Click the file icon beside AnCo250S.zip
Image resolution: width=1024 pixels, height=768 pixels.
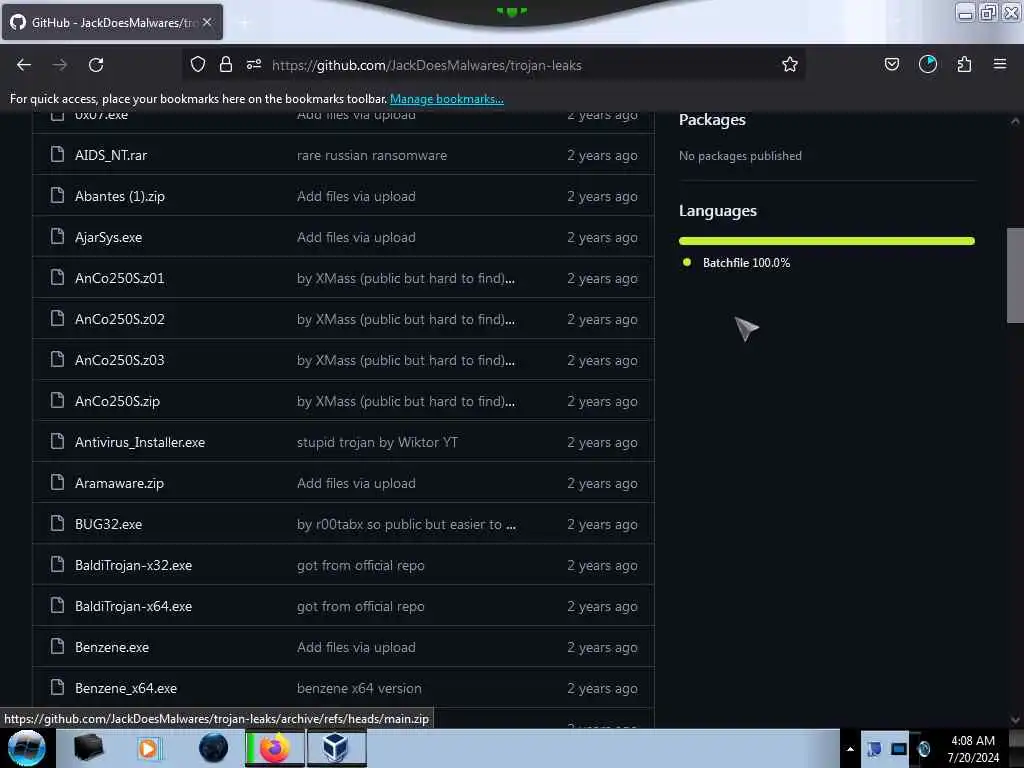[x=57, y=400]
